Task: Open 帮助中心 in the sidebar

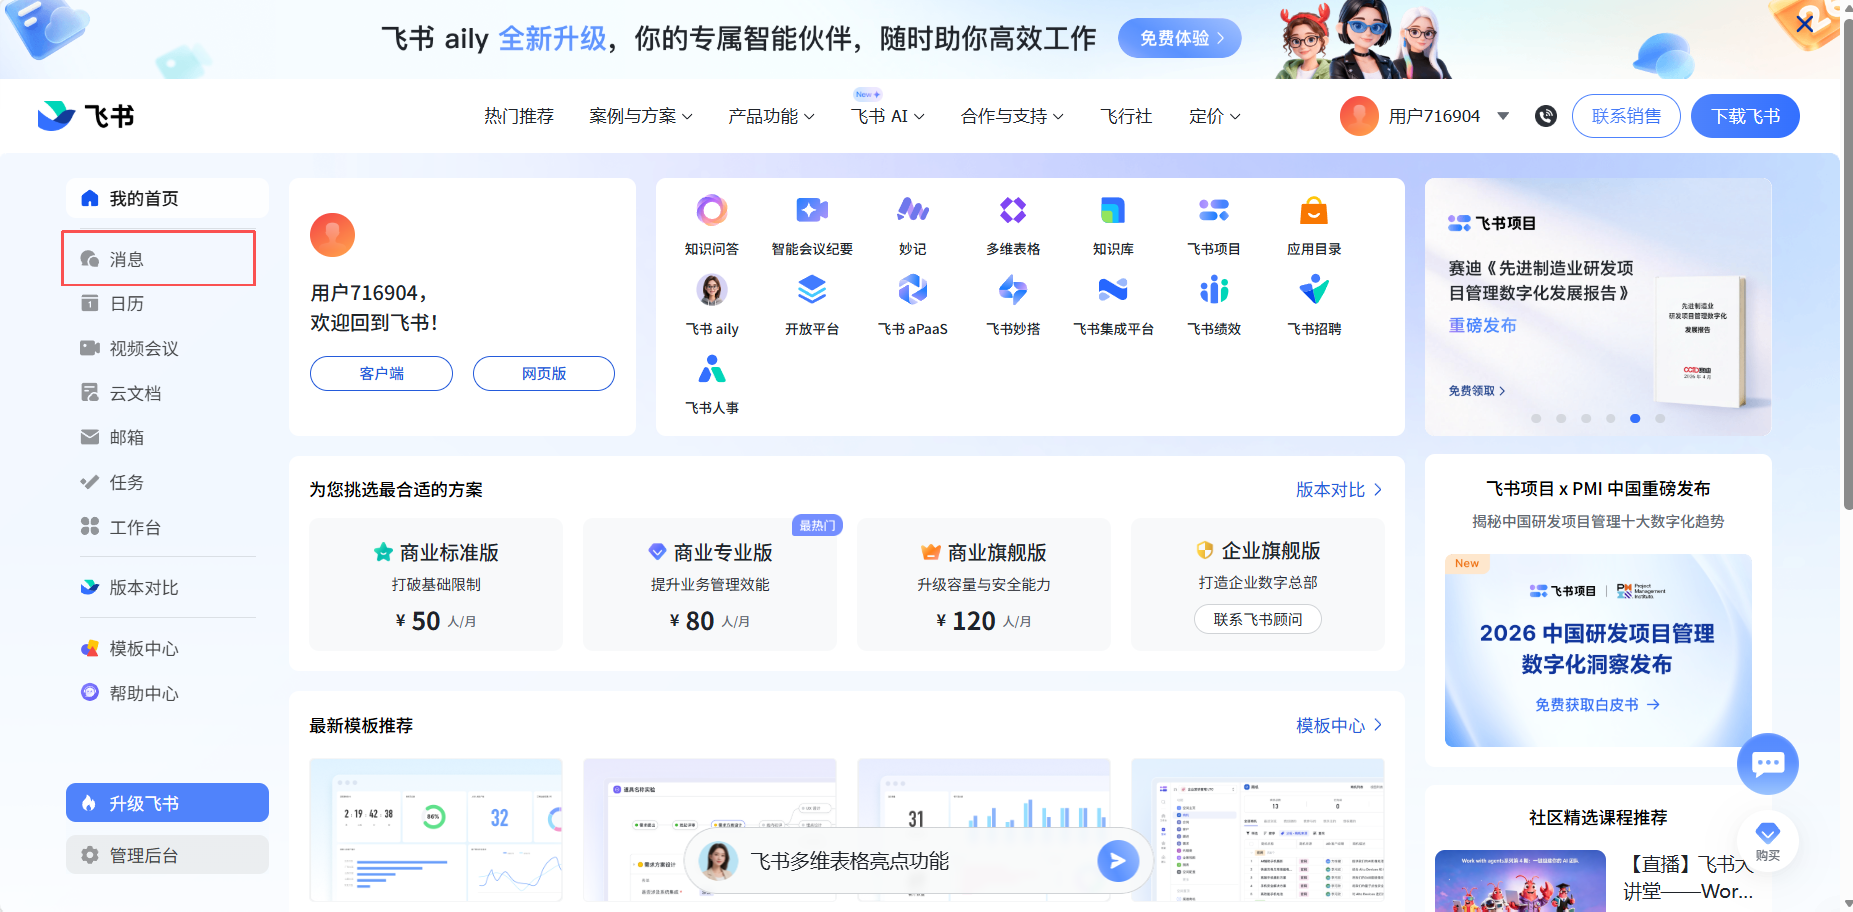Action: (167, 693)
